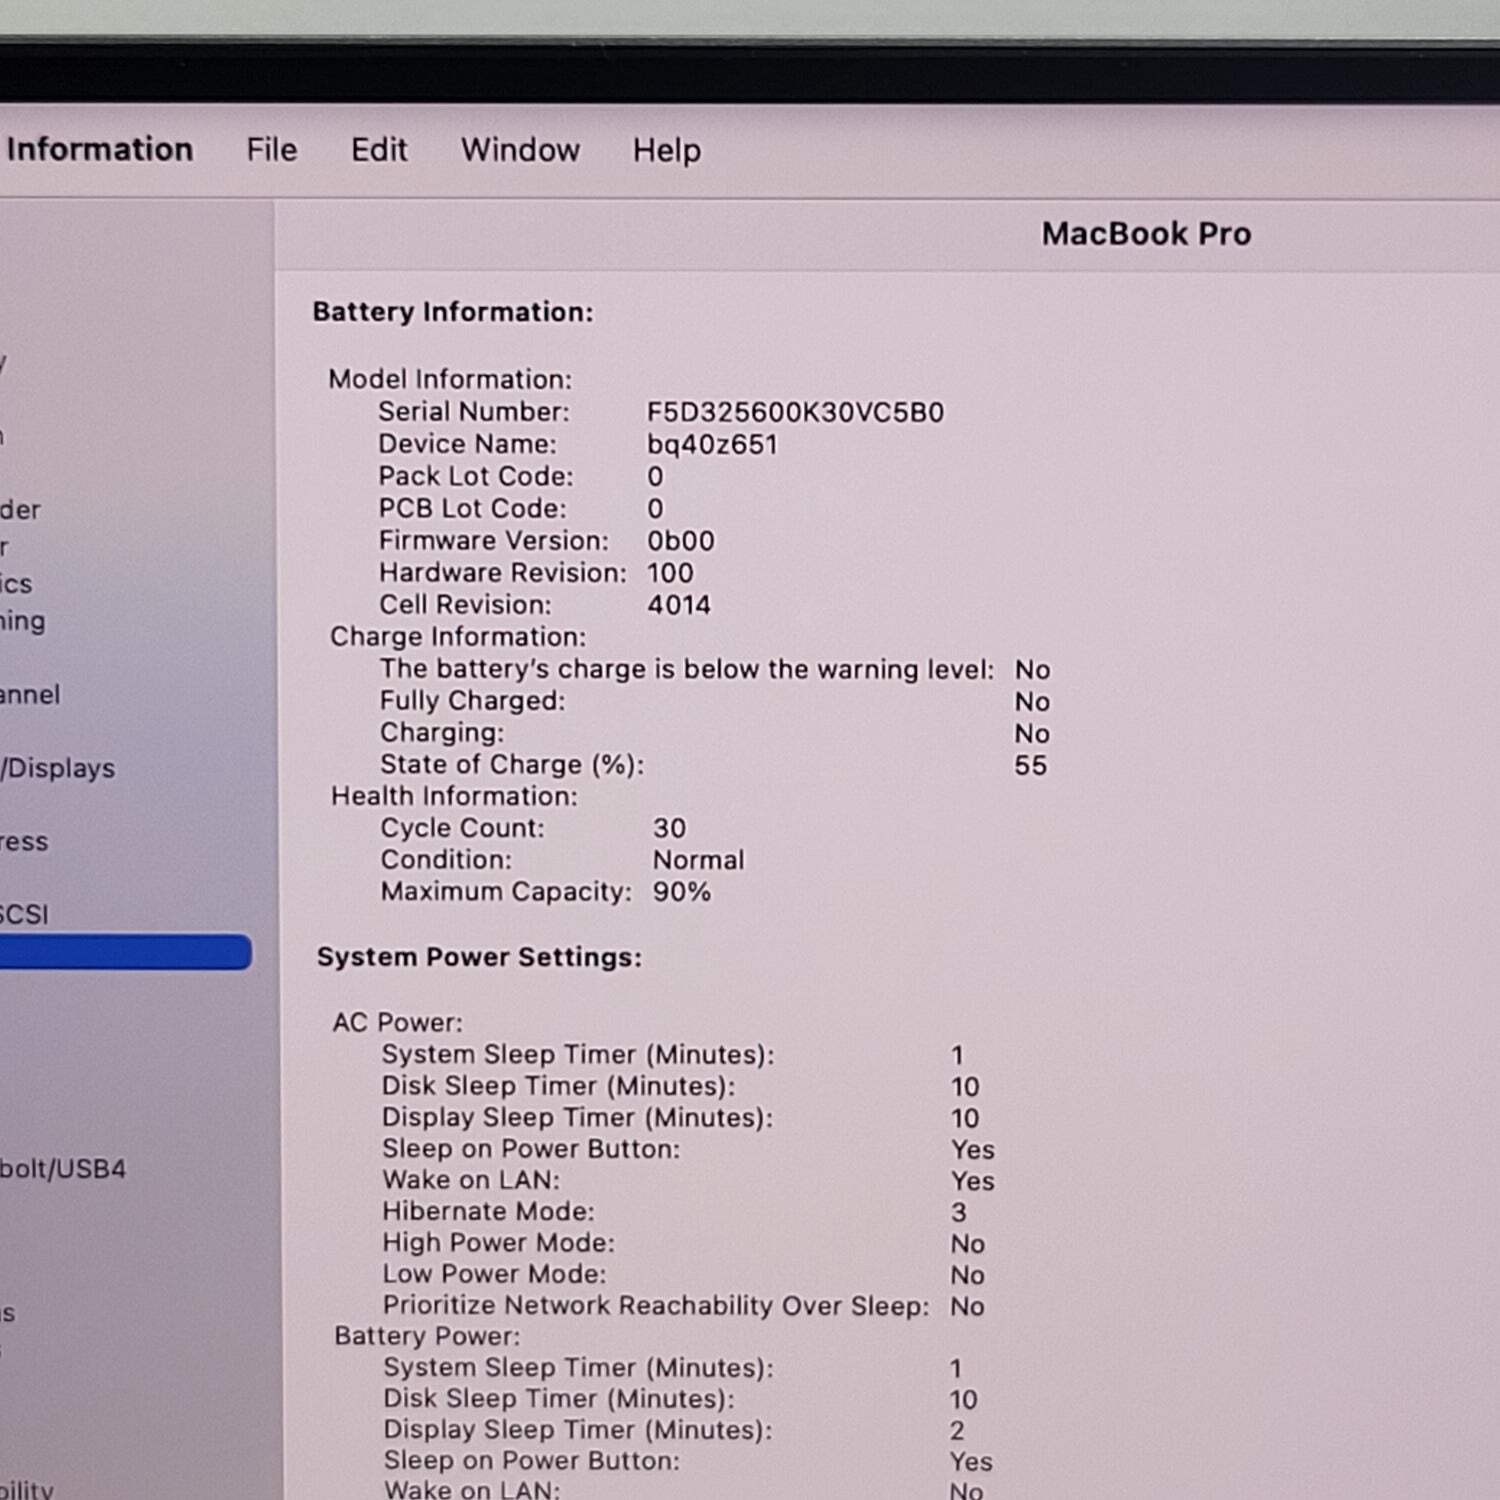Click the Low Power Mode No value
The image size is (1500, 1500).
click(968, 1275)
